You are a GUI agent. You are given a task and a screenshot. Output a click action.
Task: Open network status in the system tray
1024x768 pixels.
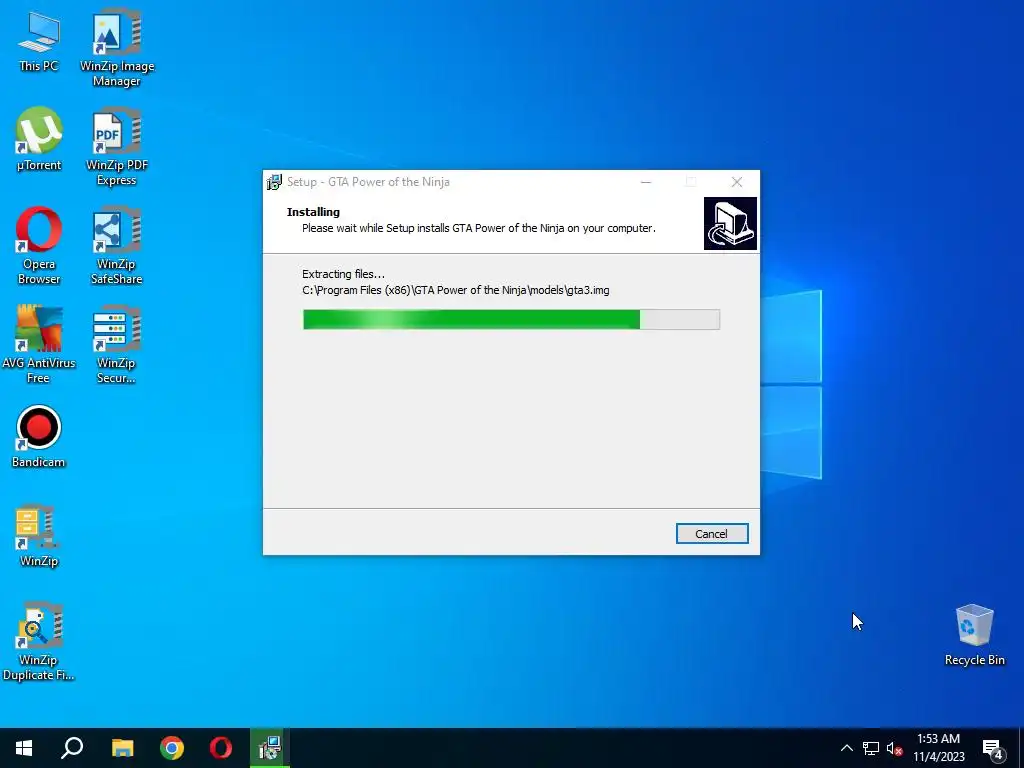[871, 748]
